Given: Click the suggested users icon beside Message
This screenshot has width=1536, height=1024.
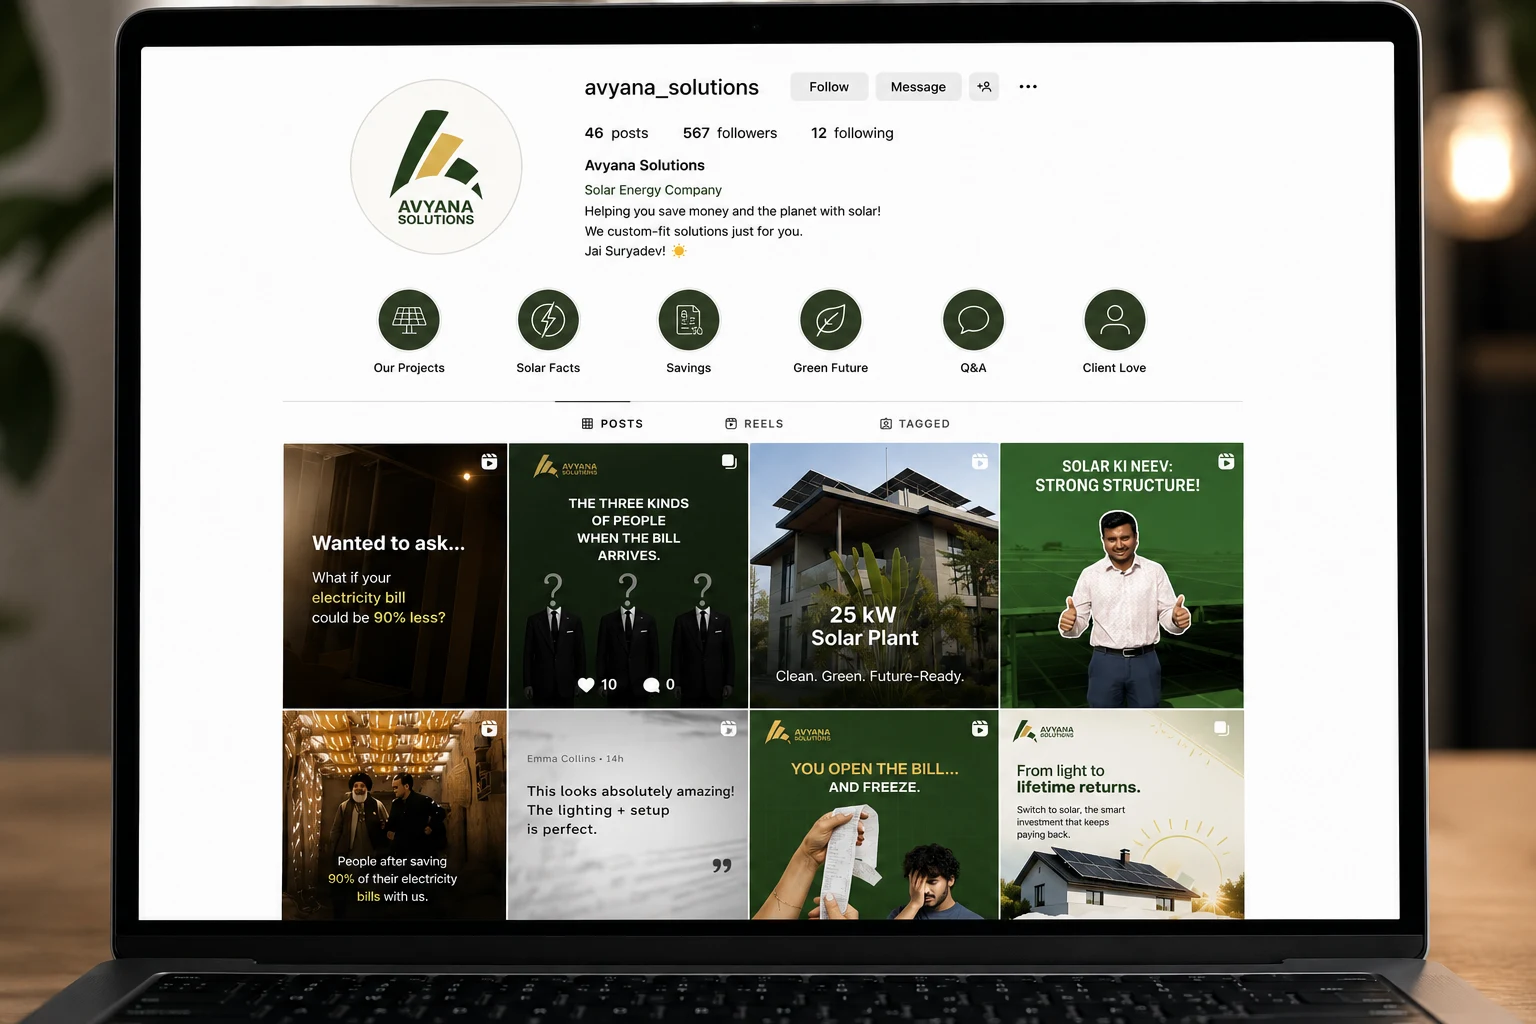Looking at the screenshot, I should (984, 87).
